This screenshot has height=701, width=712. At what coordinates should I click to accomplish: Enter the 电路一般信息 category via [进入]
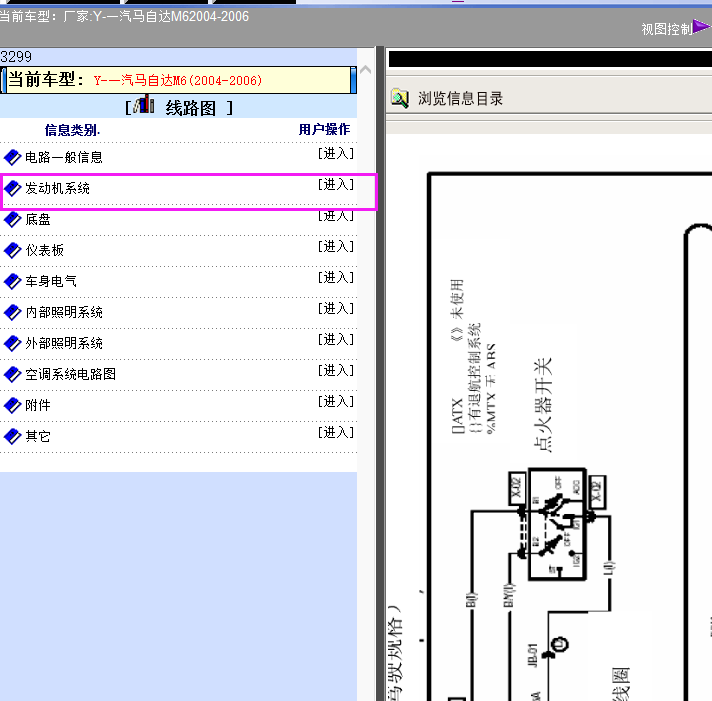coord(336,153)
